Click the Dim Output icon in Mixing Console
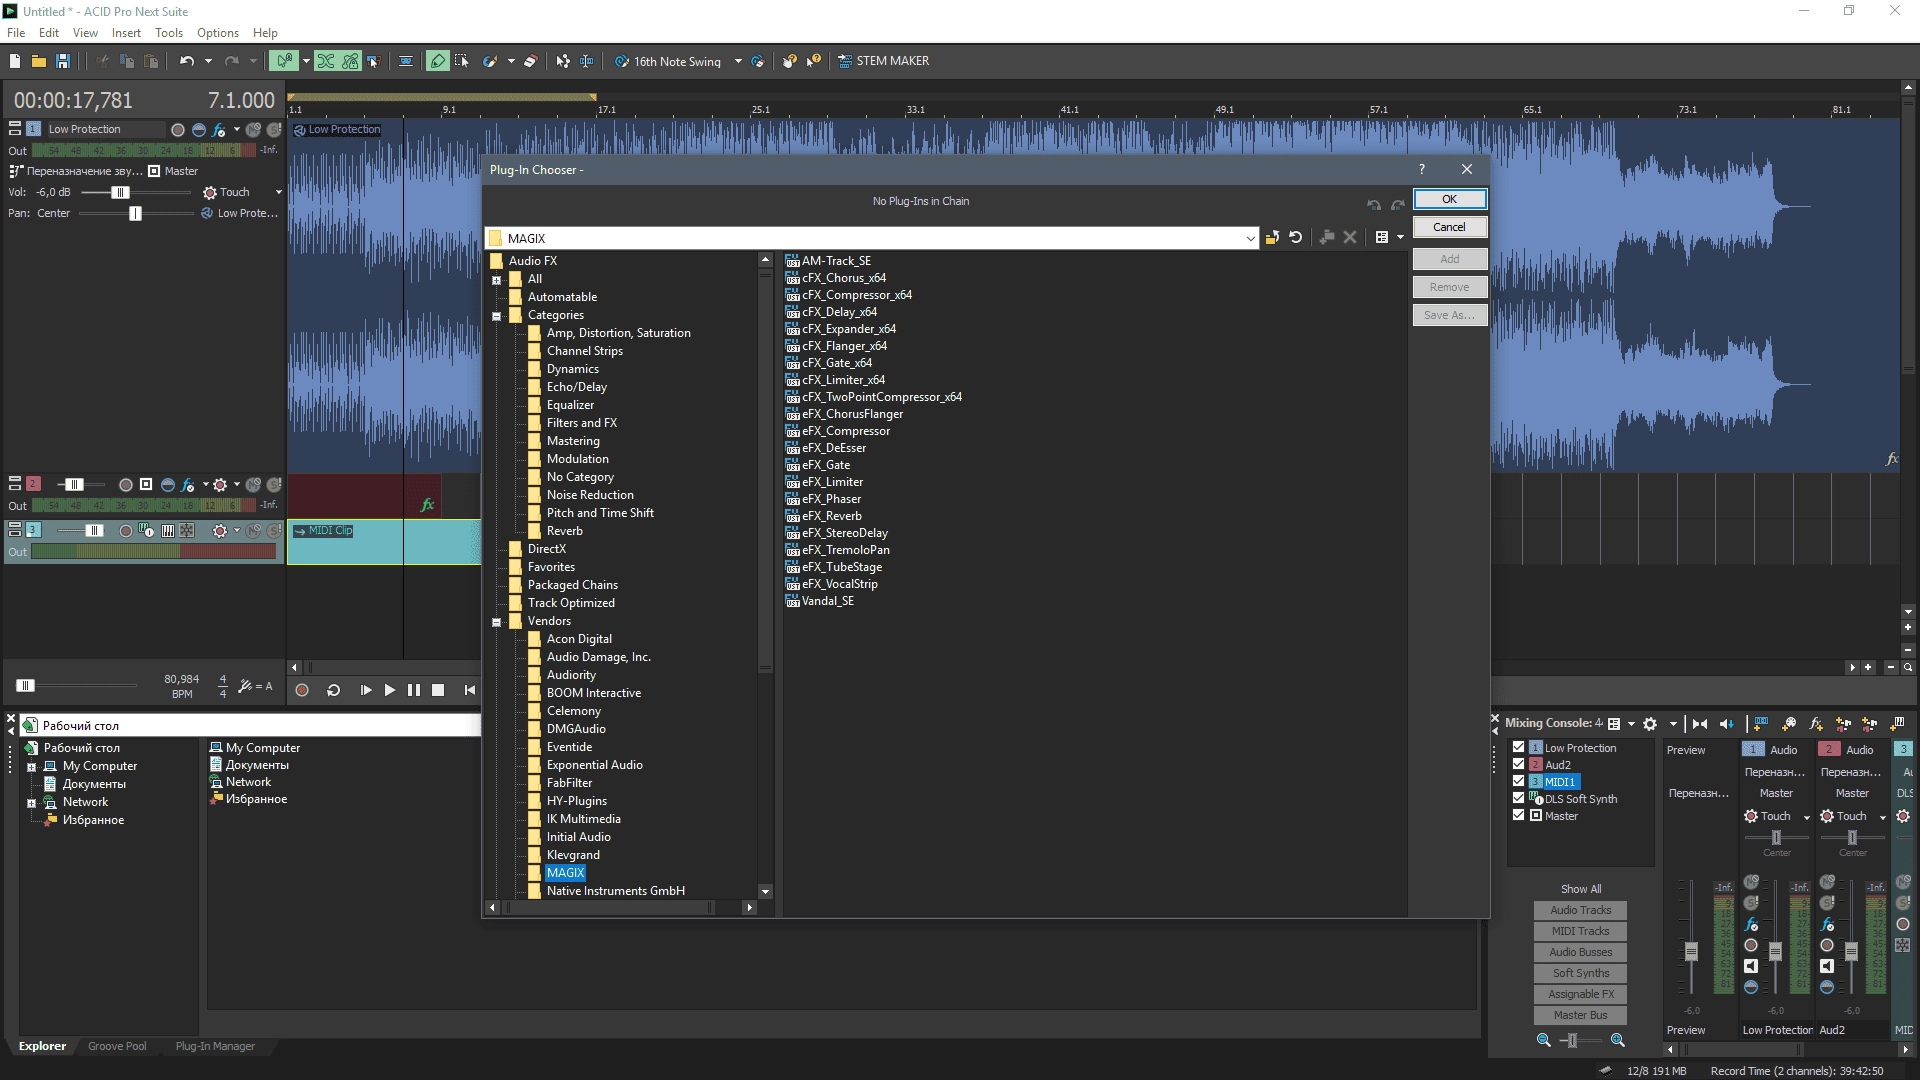 [x=1727, y=724]
